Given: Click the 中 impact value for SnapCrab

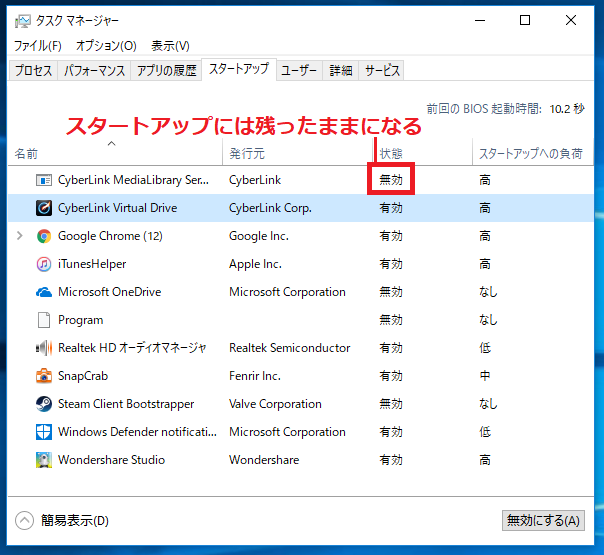Looking at the screenshot, I should [x=485, y=376].
